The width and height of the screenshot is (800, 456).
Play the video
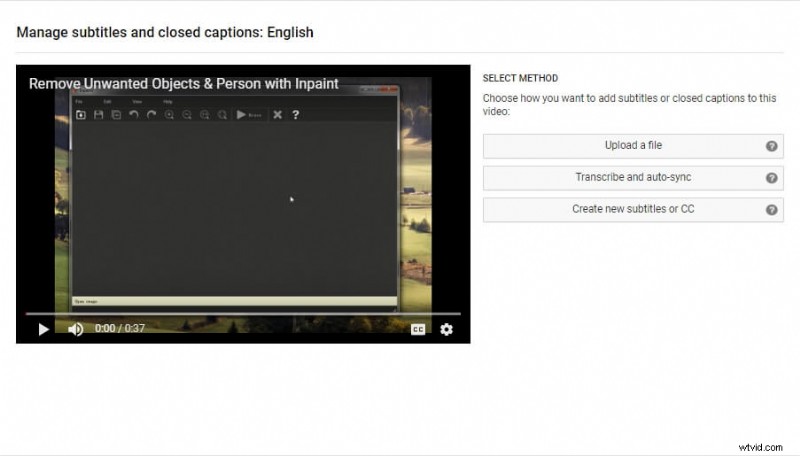click(x=43, y=330)
